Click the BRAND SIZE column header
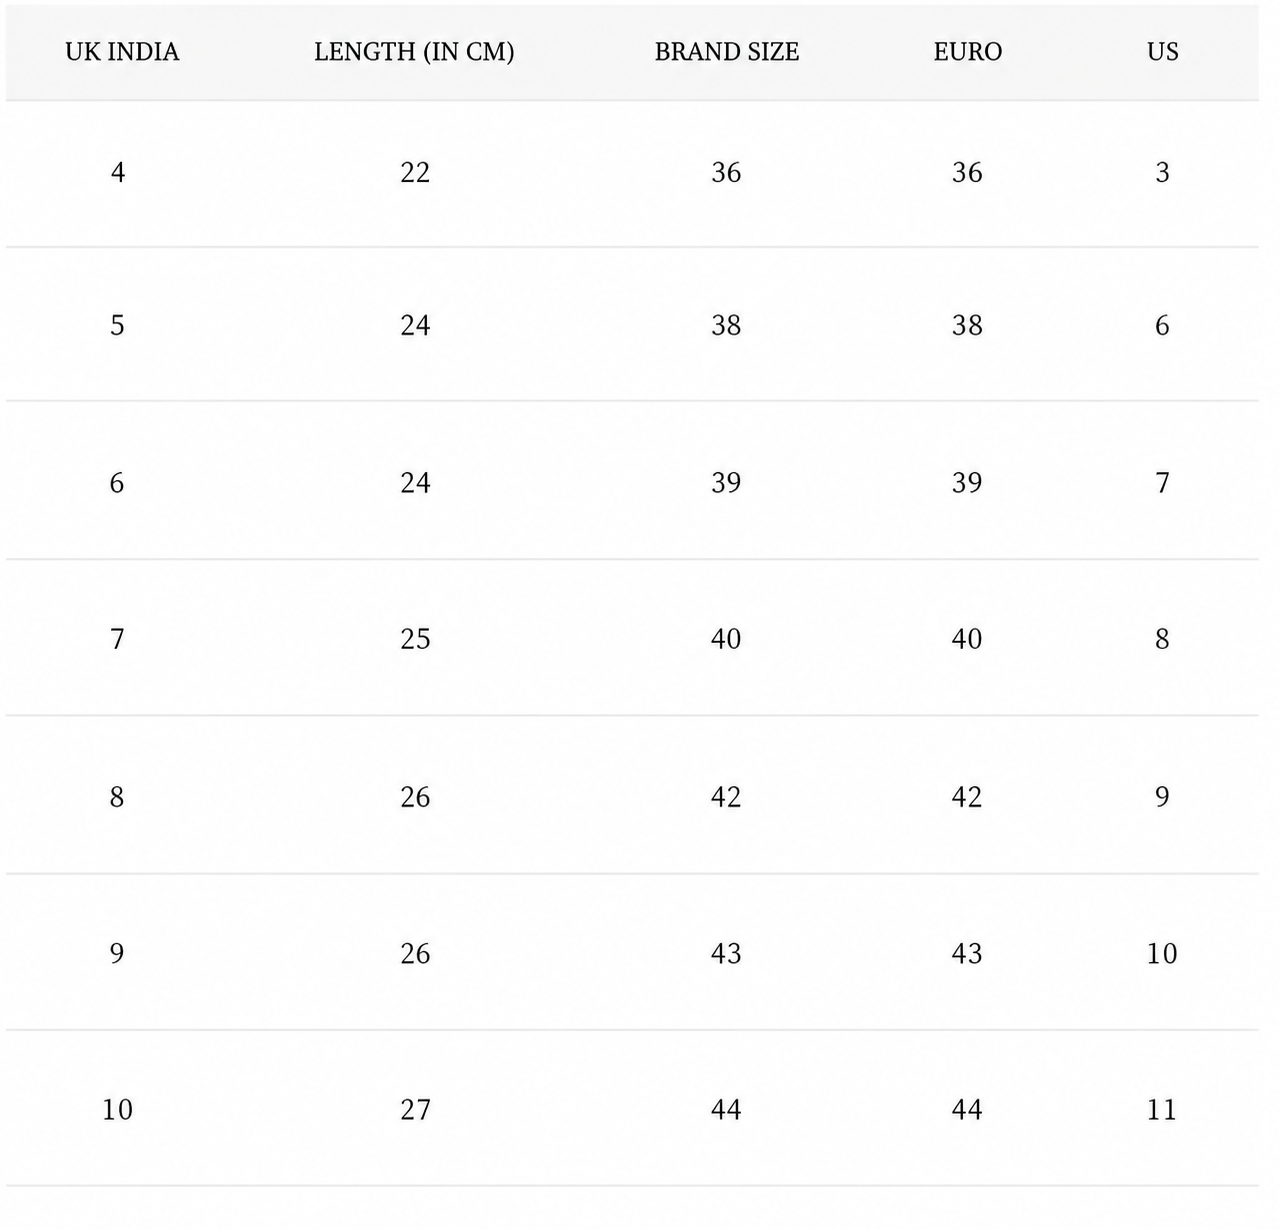 [727, 52]
